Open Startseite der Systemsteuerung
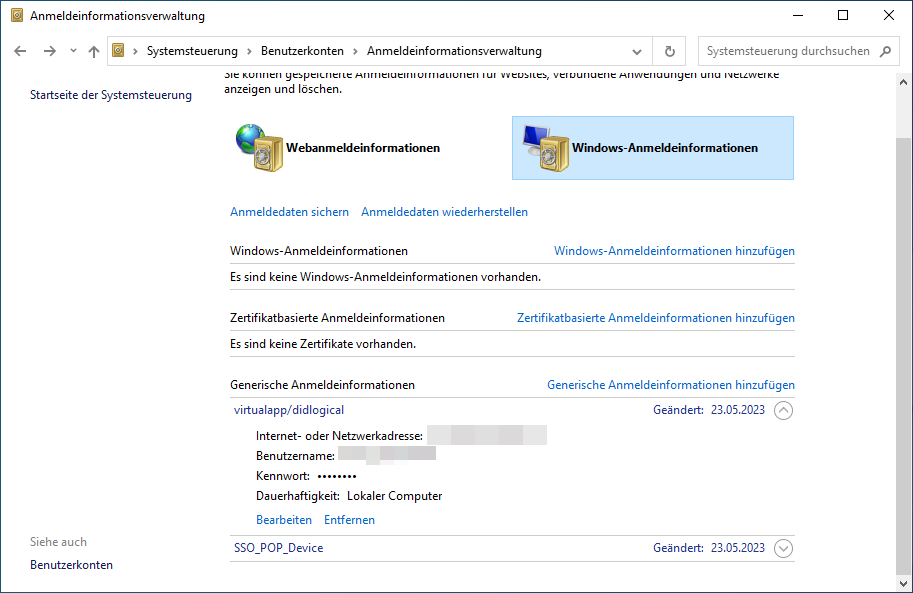This screenshot has width=913, height=593. 111,95
